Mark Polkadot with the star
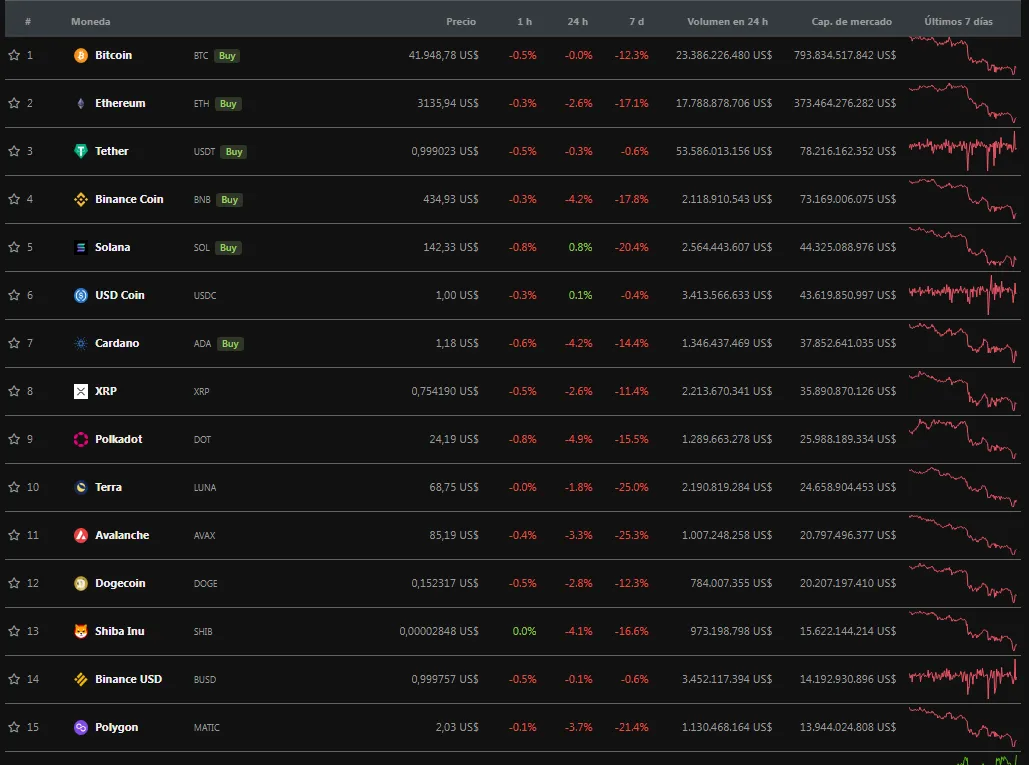Viewport: 1029px width, 765px height. 14,439
